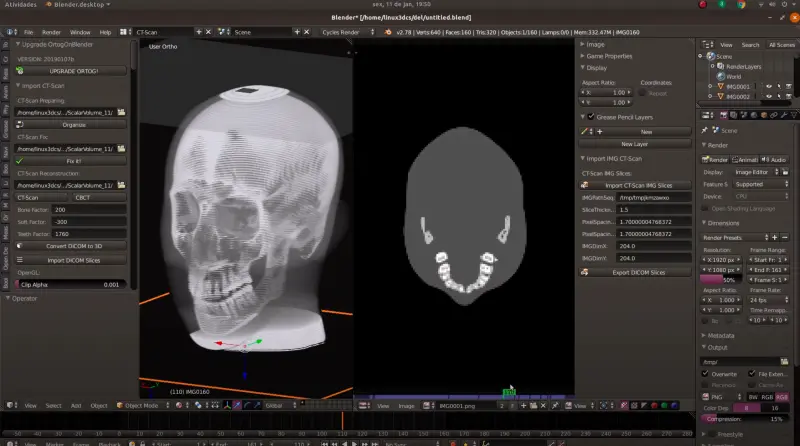Image resolution: width=800 pixels, height=446 pixels.
Task: Open Ubuntu Atividades overview
Action: click(x=21, y=5)
